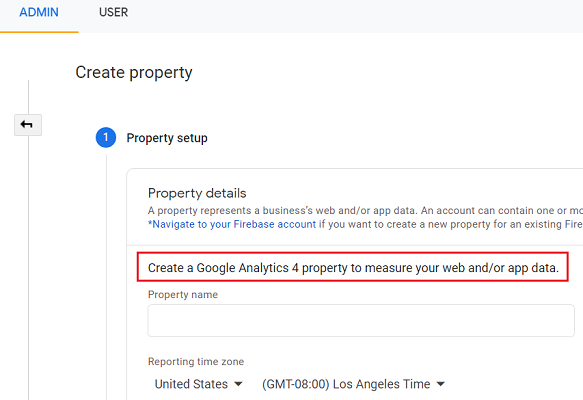Click the back arrow button
583x400 pixels.
coord(28,125)
